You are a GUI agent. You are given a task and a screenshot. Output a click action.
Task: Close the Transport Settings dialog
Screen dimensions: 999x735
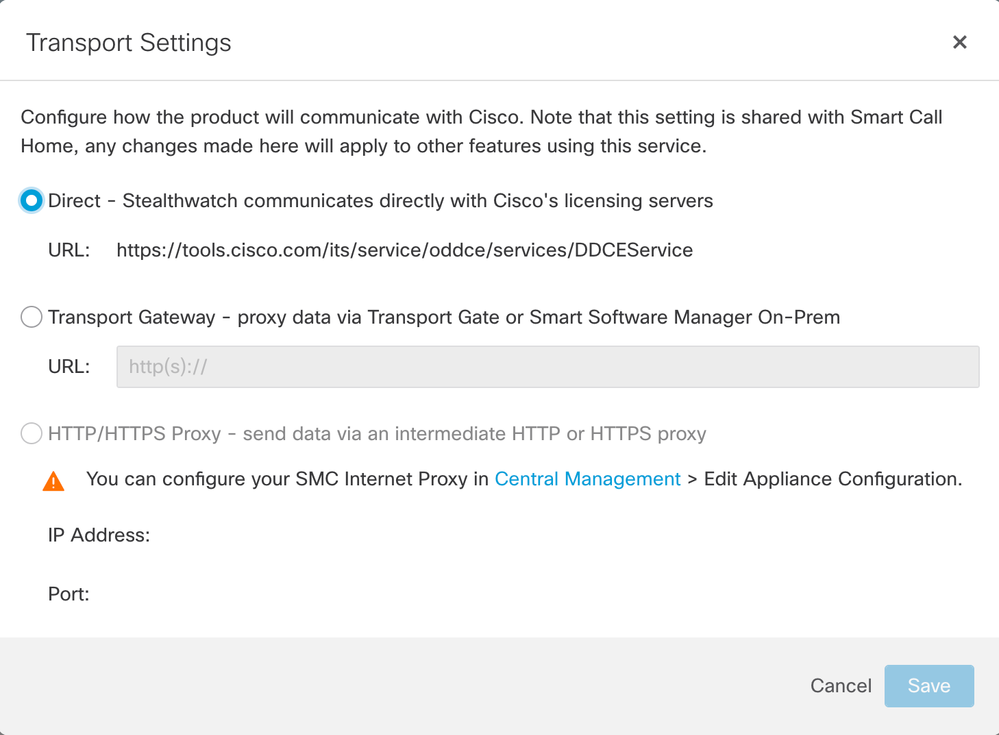959,42
